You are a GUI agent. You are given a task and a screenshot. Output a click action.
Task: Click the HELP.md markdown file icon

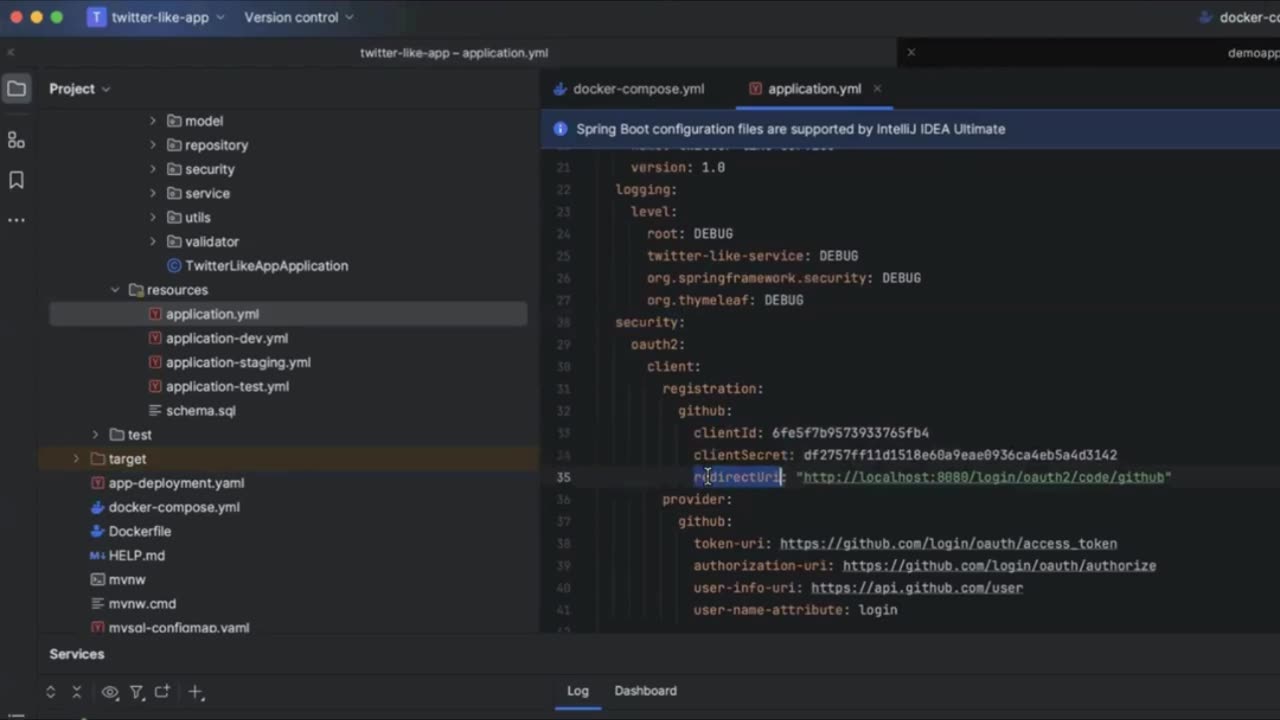[x=98, y=555]
